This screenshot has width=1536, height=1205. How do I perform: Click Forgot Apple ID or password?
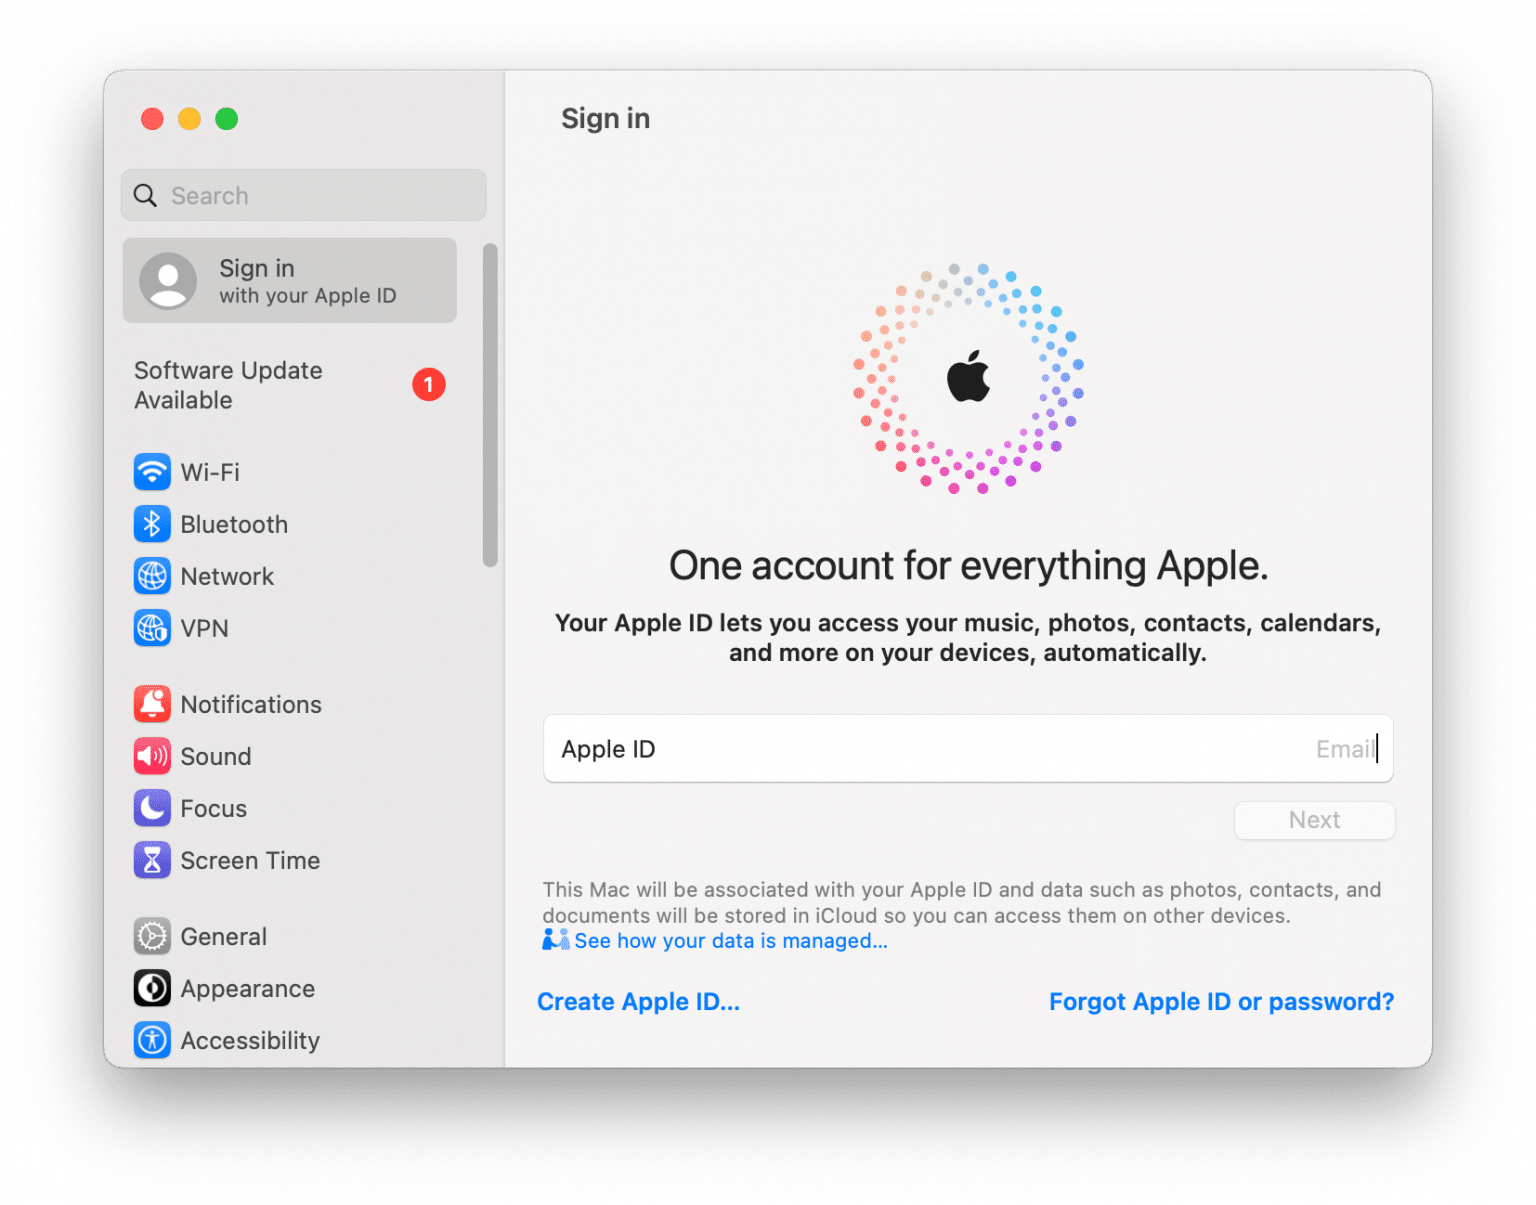click(1220, 1001)
